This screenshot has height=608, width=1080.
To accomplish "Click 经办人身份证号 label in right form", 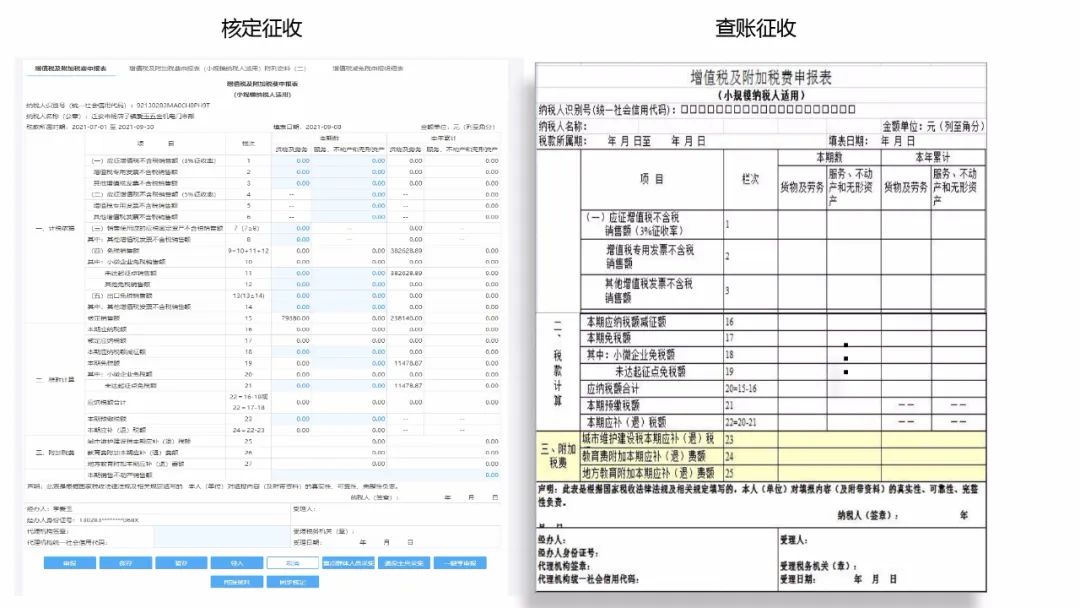I will [568, 553].
